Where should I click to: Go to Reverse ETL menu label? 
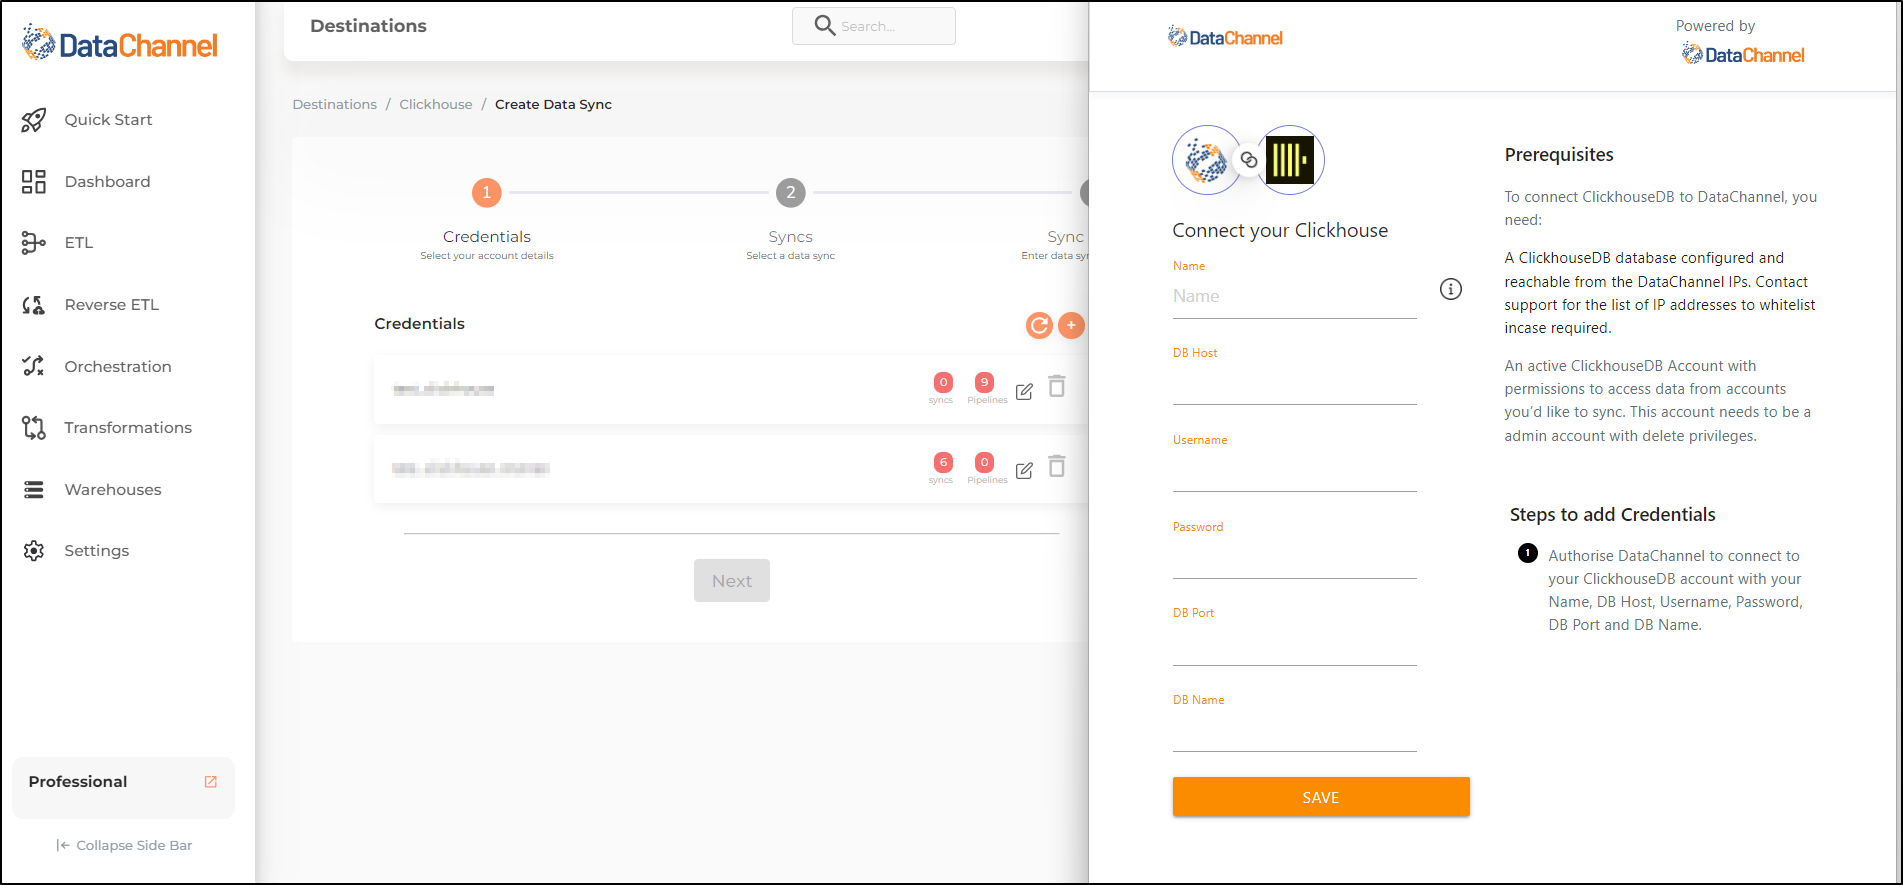(x=112, y=305)
